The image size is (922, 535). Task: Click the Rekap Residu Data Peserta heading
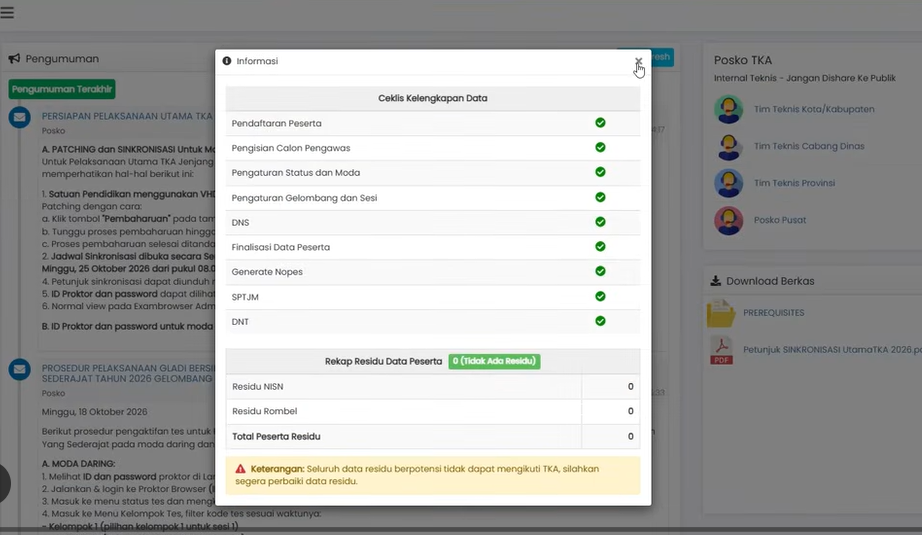tap(383, 362)
